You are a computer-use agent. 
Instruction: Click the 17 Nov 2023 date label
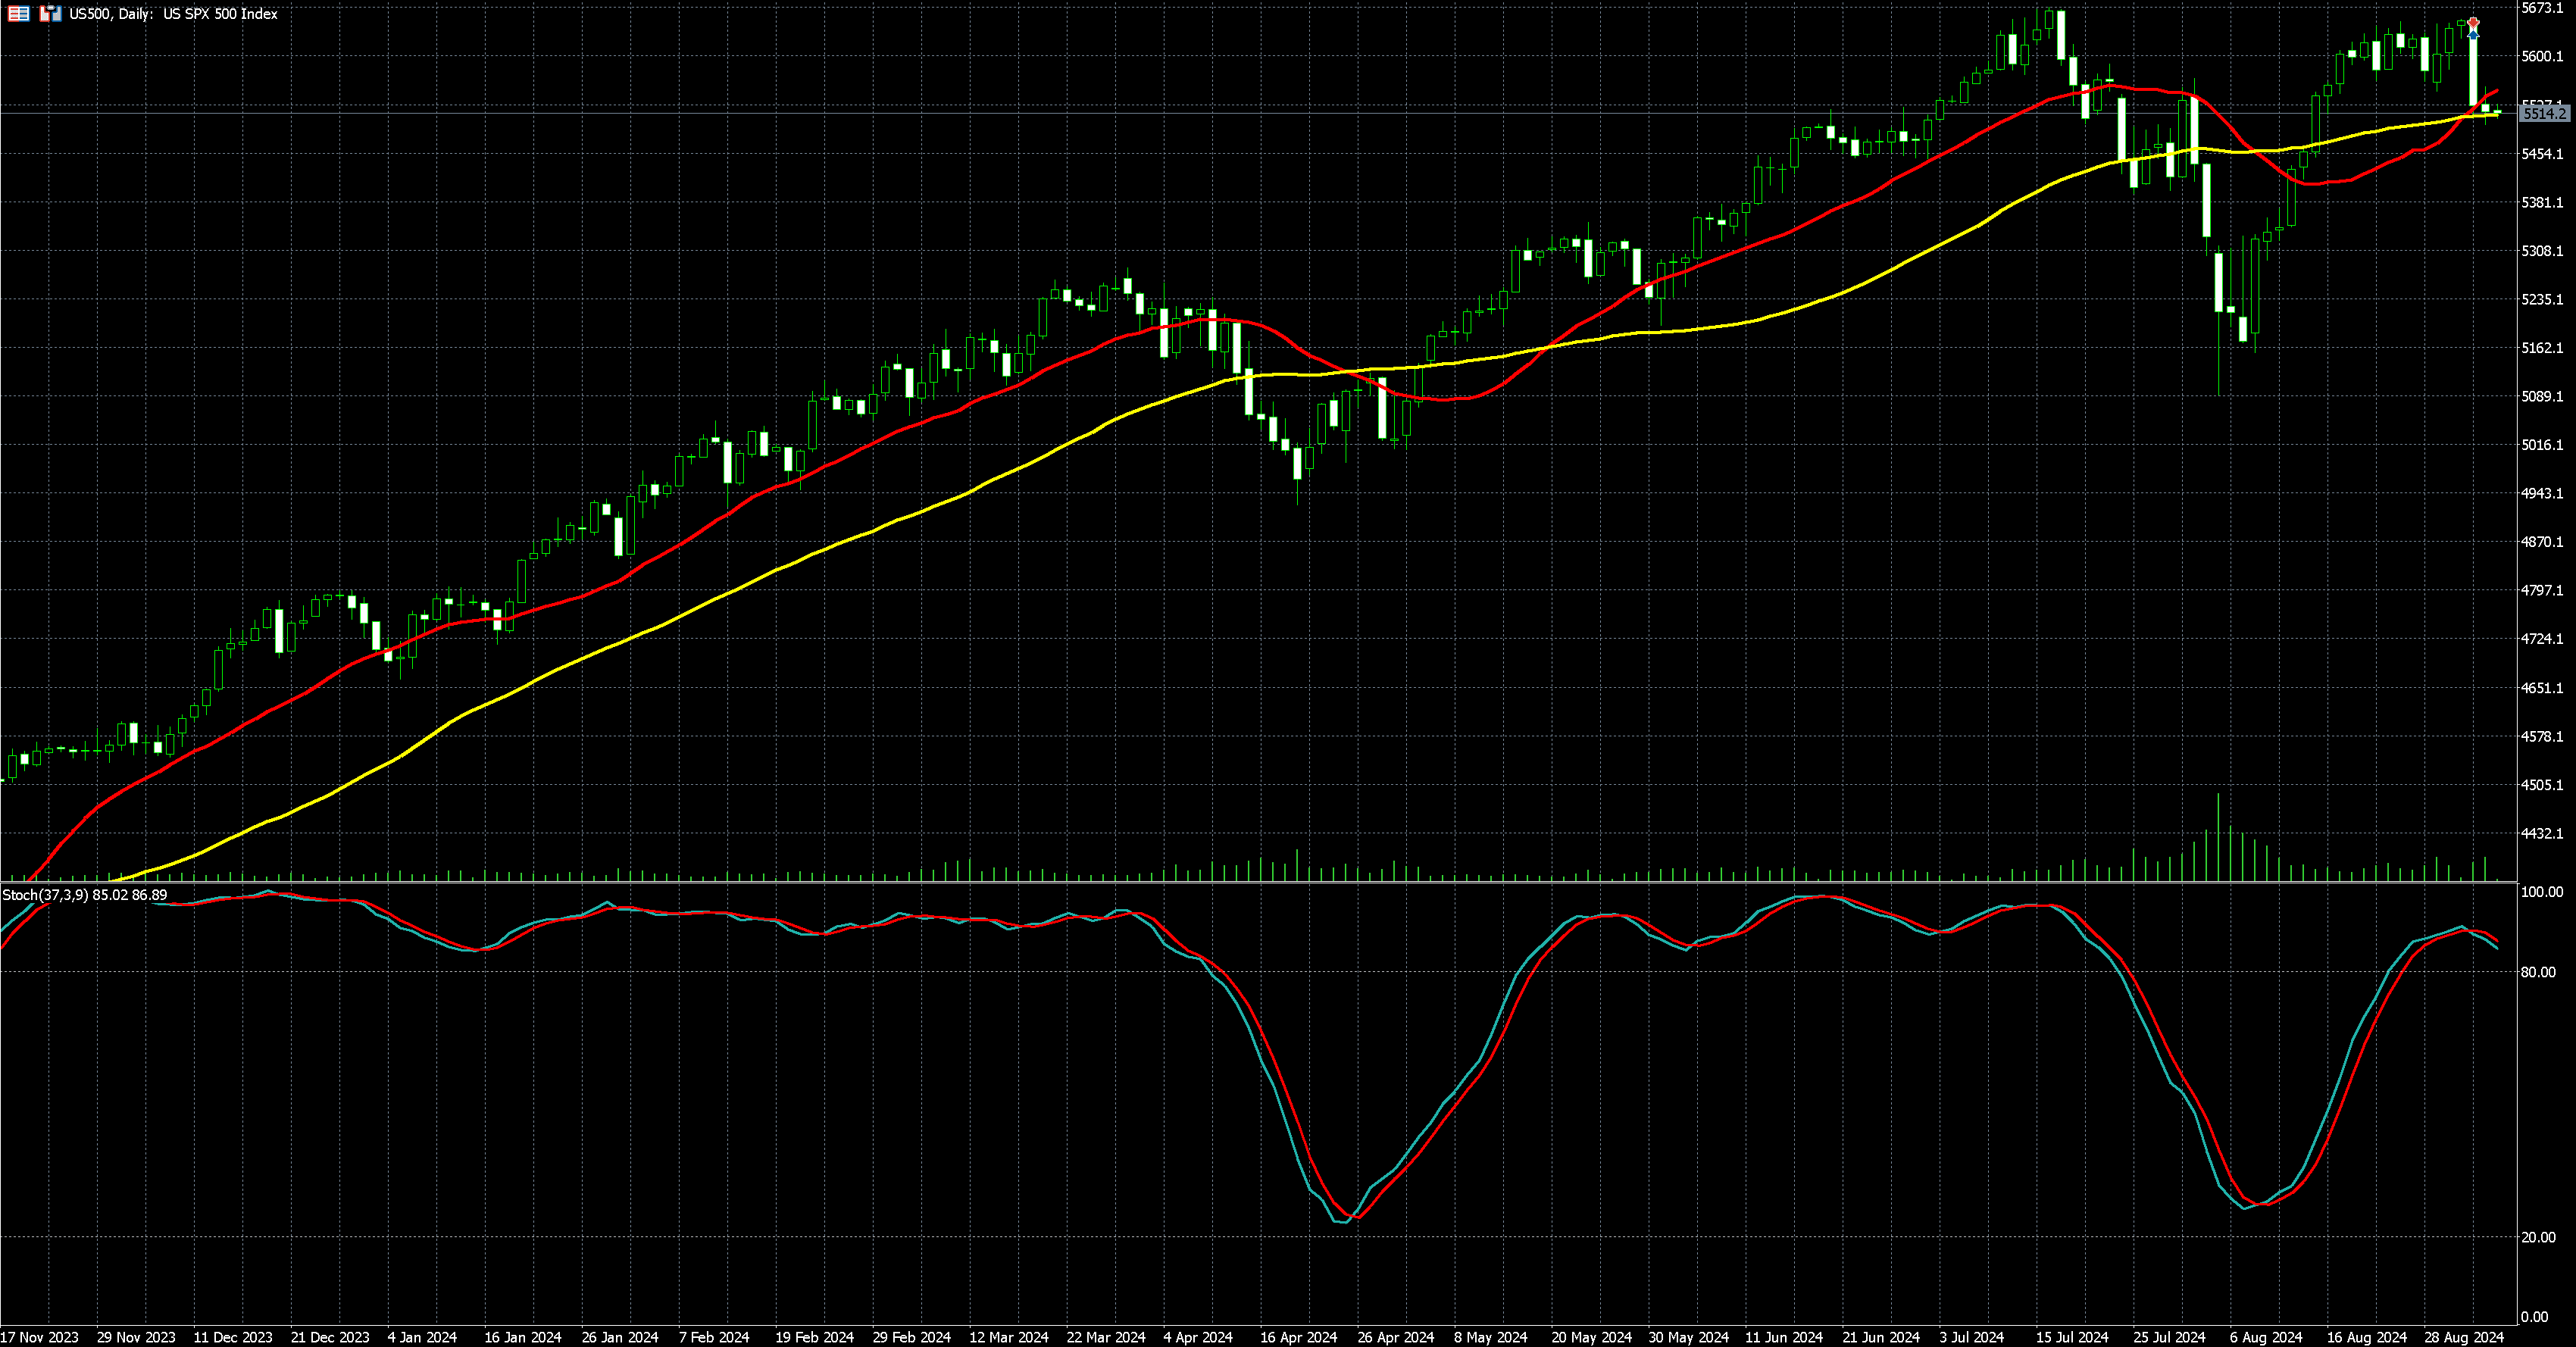coord(40,1337)
